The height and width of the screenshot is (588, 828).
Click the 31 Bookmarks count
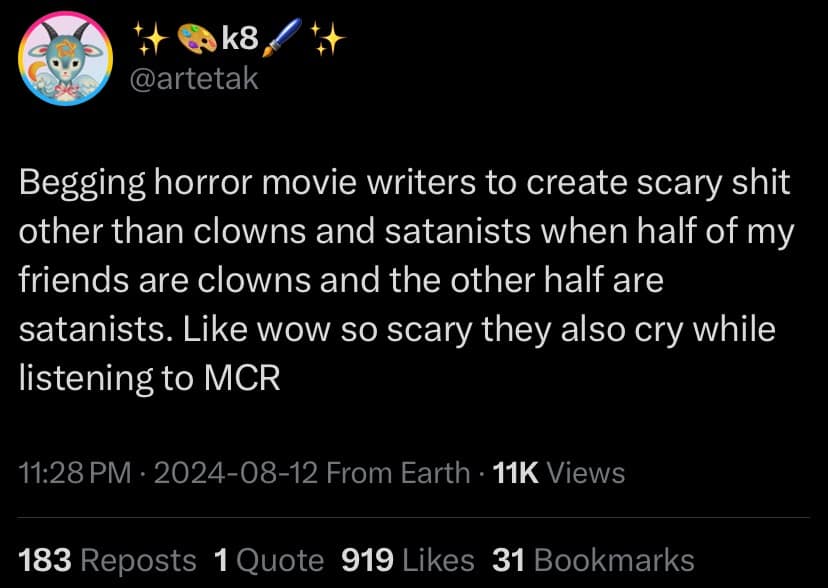pos(592,560)
